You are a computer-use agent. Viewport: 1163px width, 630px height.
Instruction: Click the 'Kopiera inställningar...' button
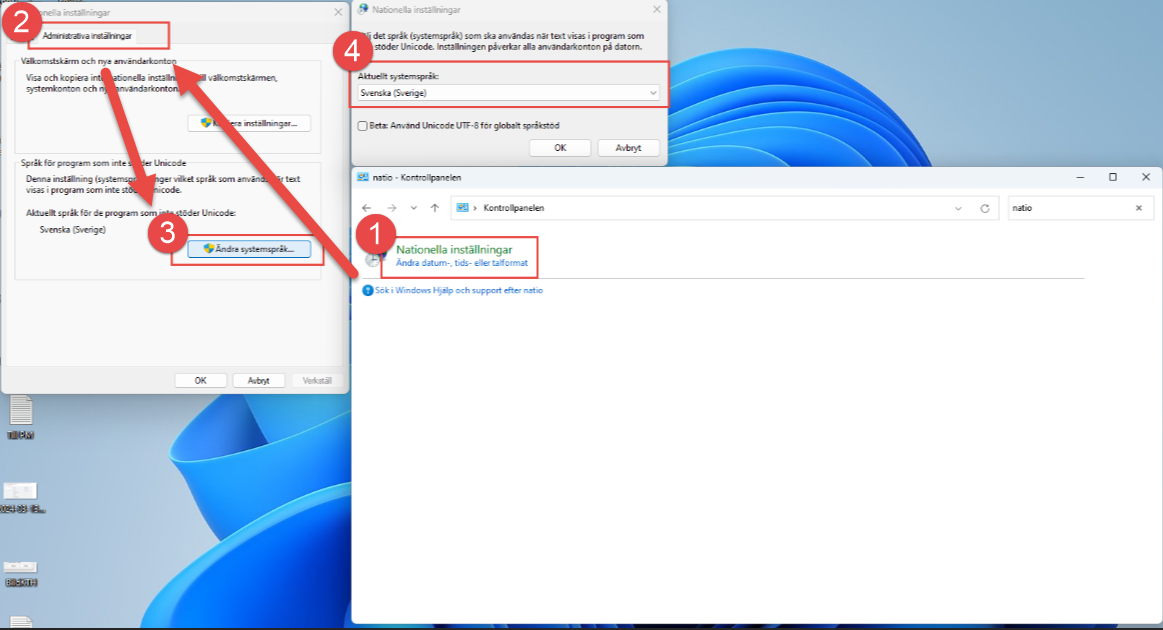[x=249, y=123]
